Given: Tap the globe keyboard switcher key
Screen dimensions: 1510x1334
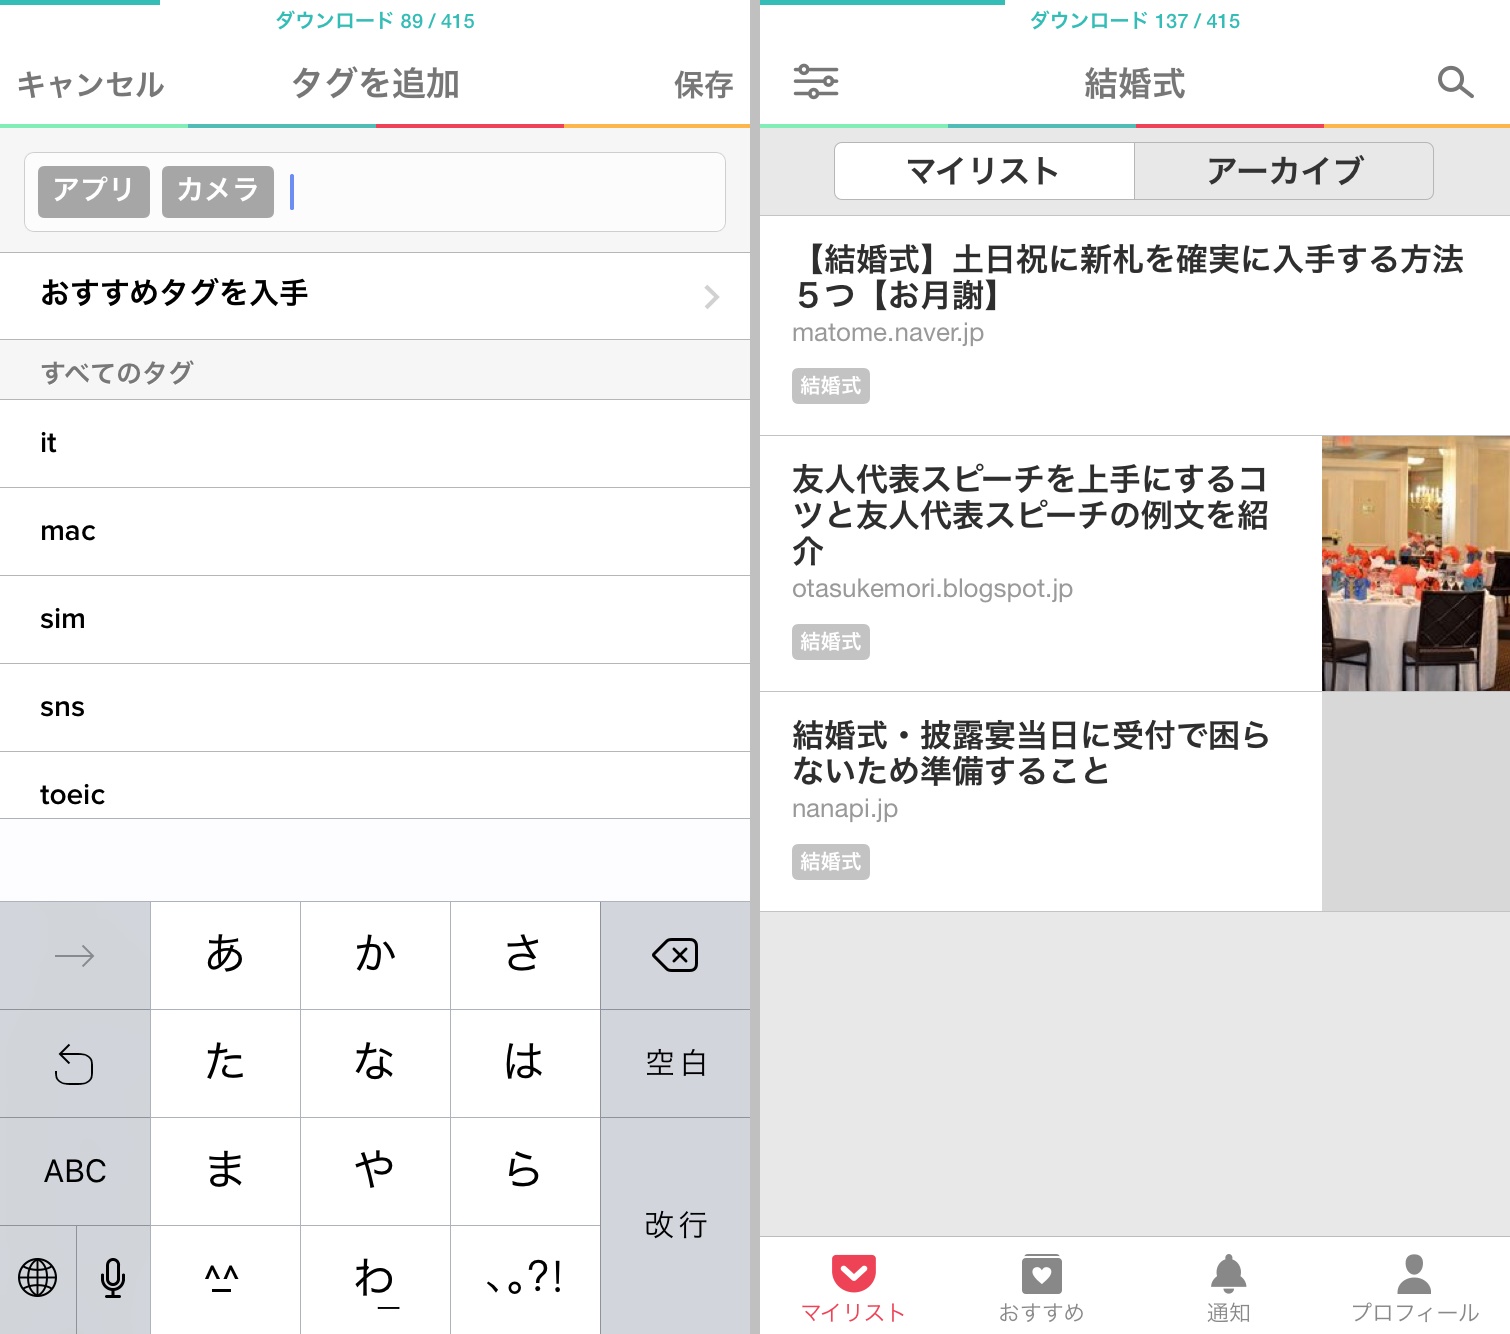Looking at the screenshot, I should pyautogui.click(x=38, y=1279).
